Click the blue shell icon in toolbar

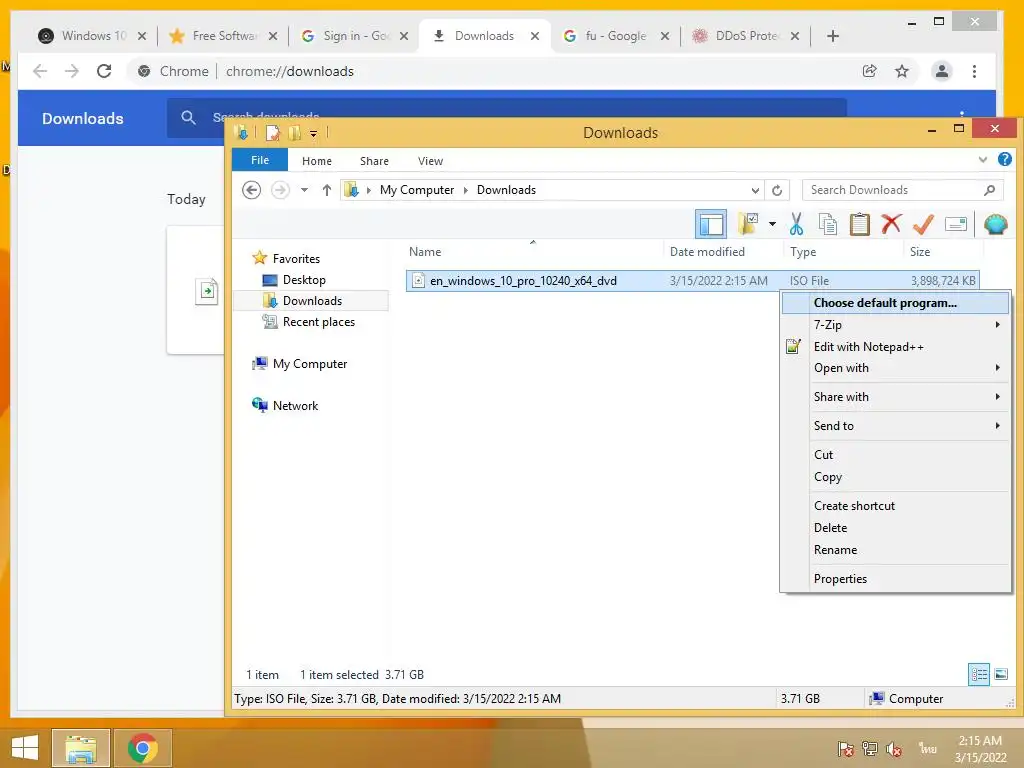click(995, 225)
